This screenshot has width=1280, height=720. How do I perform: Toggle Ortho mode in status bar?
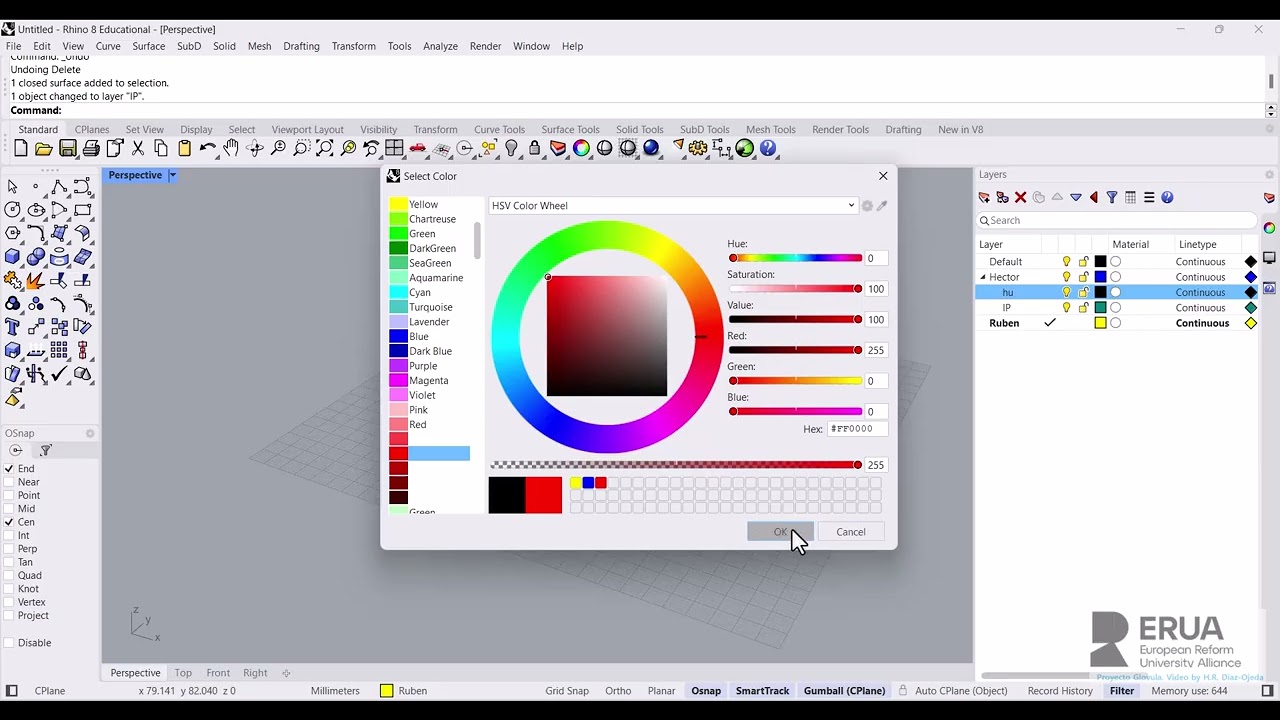coord(618,691)
